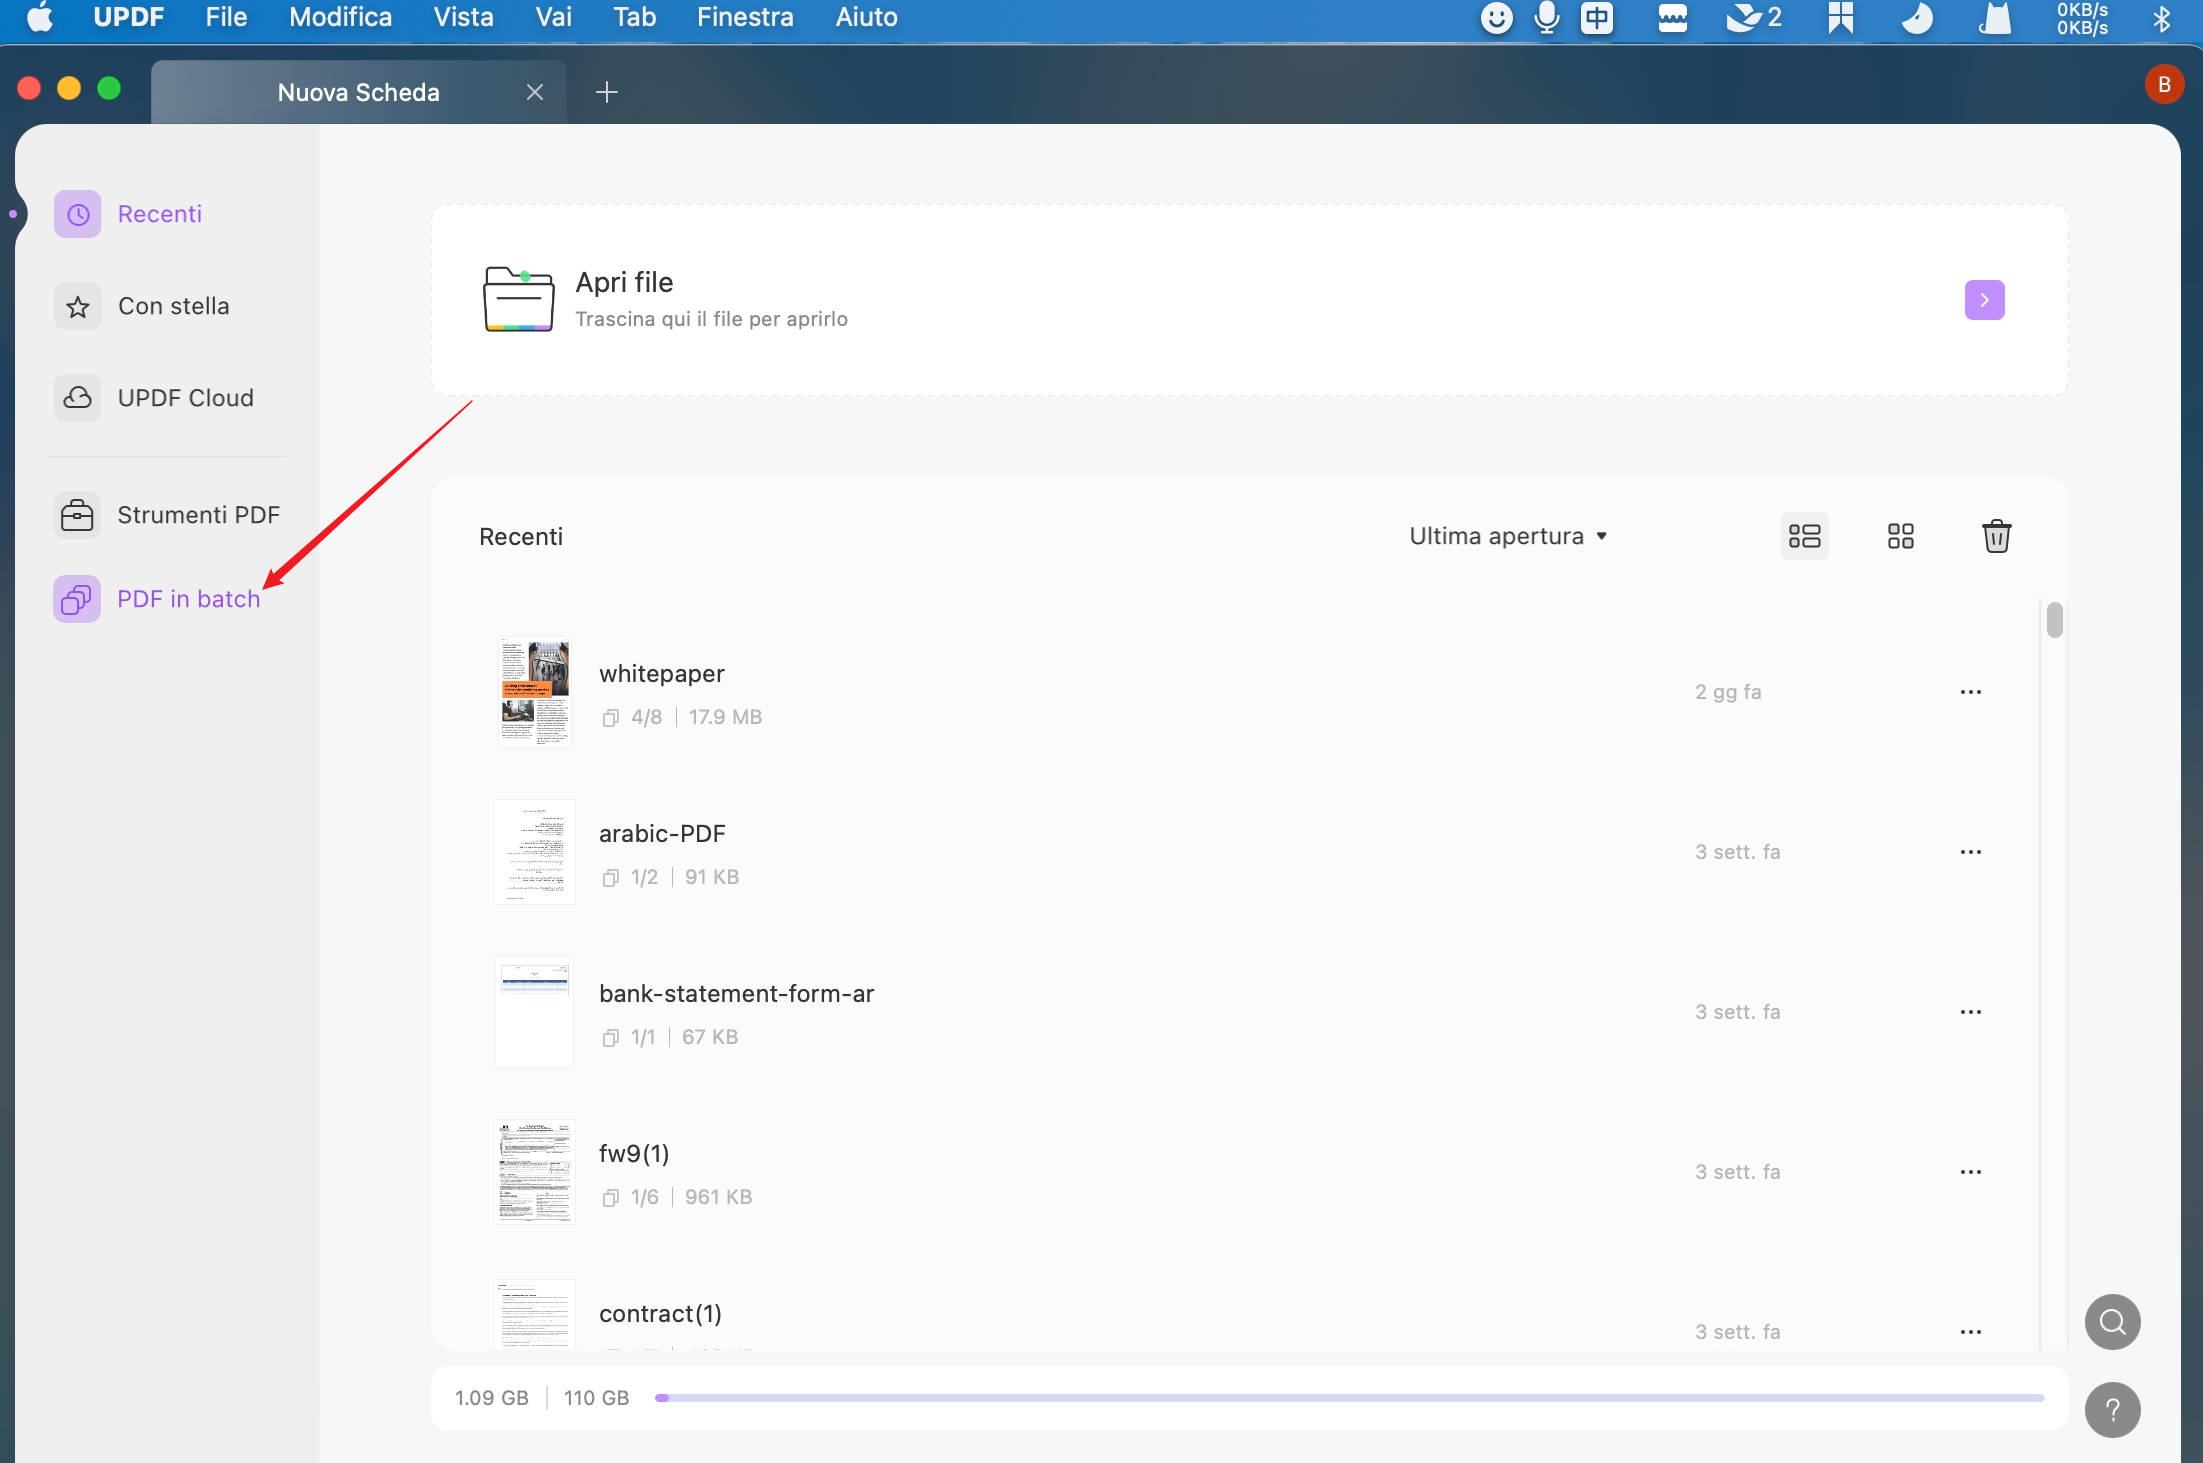Click the contract(1) file name
Viewport: 2203px width, 1463px height.
[x=660, y=1314]
